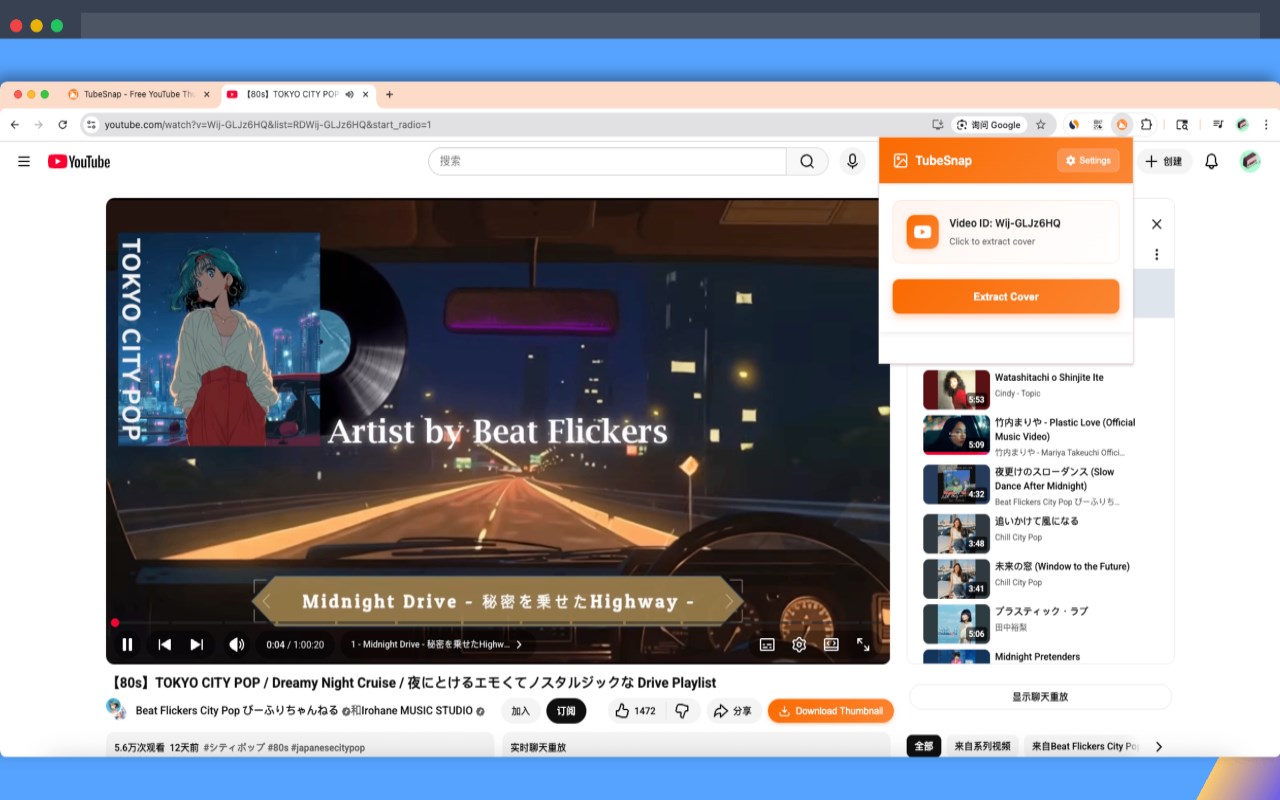Click the 创建 create button

(1164, 161)
